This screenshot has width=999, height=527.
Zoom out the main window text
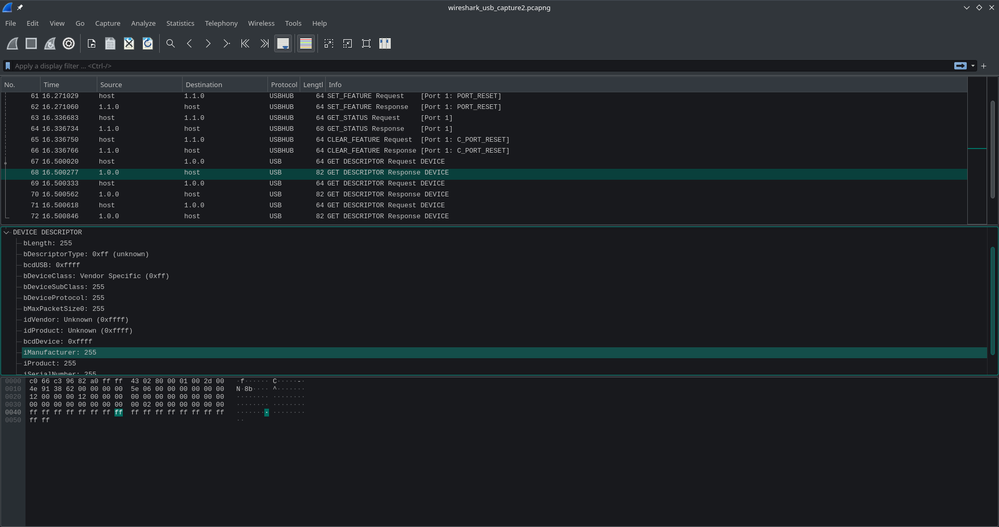coord(347,43)
